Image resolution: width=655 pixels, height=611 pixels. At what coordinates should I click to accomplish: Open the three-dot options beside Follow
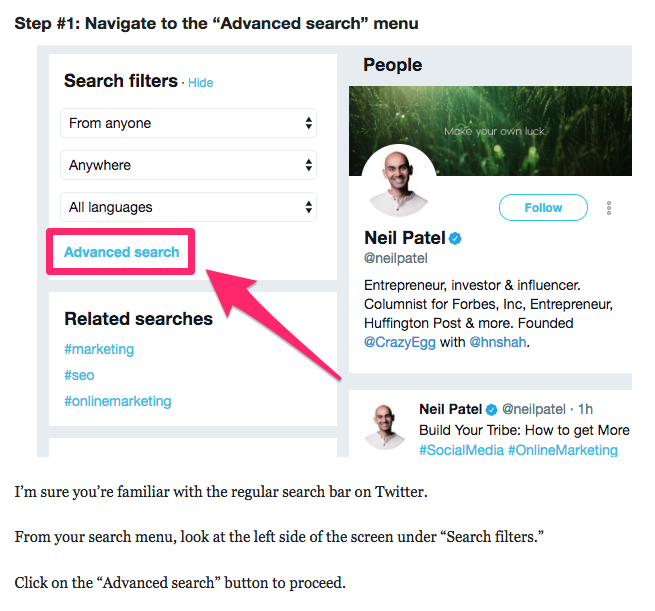click(609, 208)
